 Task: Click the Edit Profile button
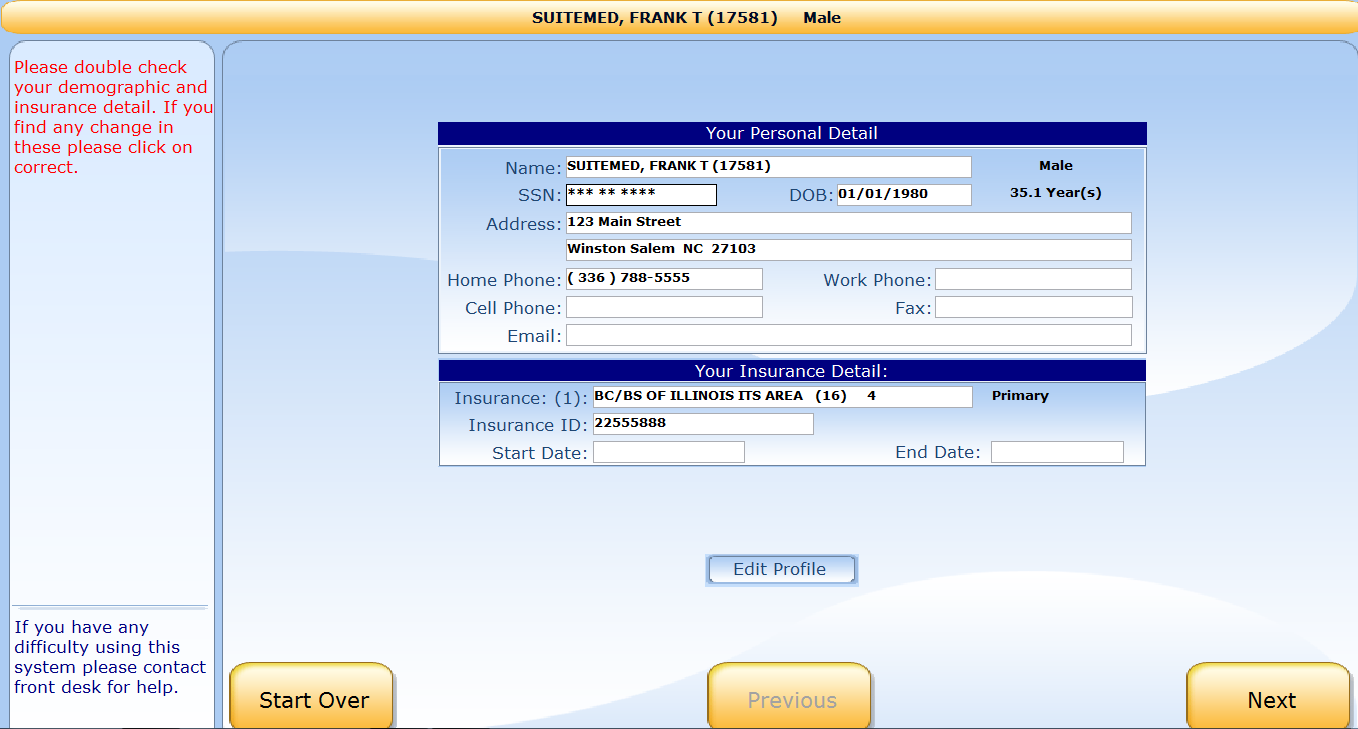point(780,569)
